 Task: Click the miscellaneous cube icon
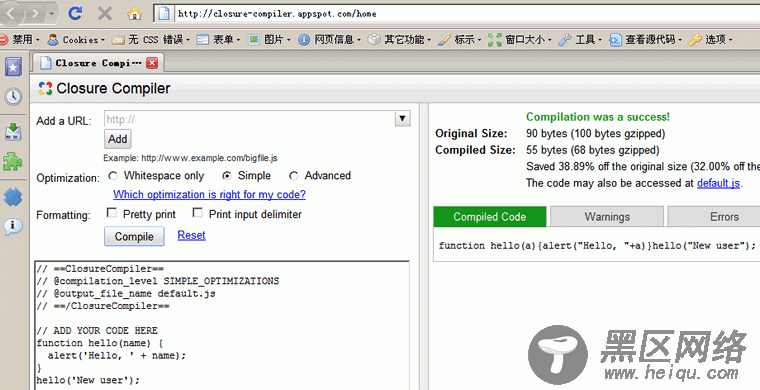(374, 40)
